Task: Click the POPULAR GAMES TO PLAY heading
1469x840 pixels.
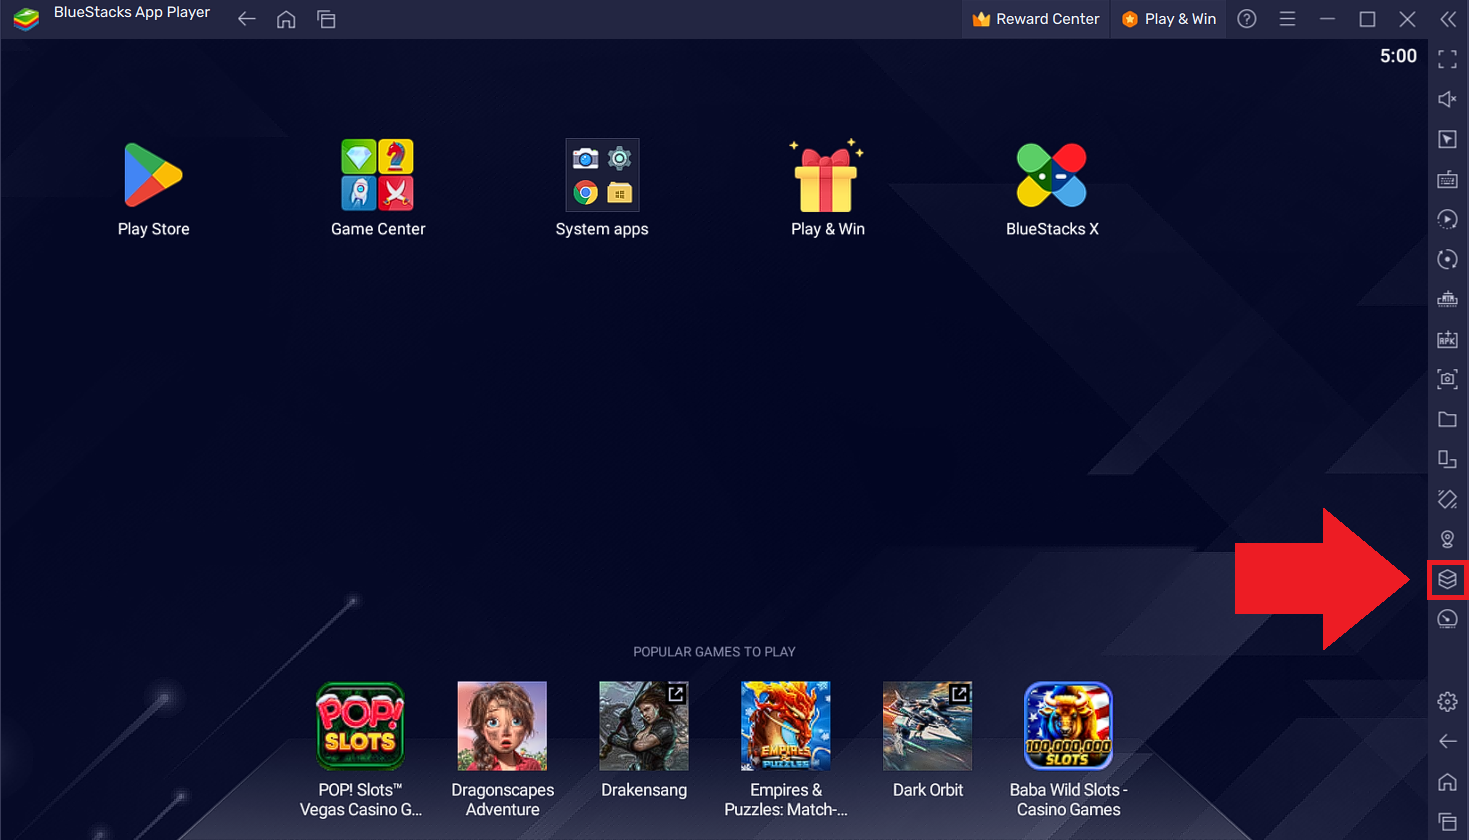Action: tap(714, 652)
